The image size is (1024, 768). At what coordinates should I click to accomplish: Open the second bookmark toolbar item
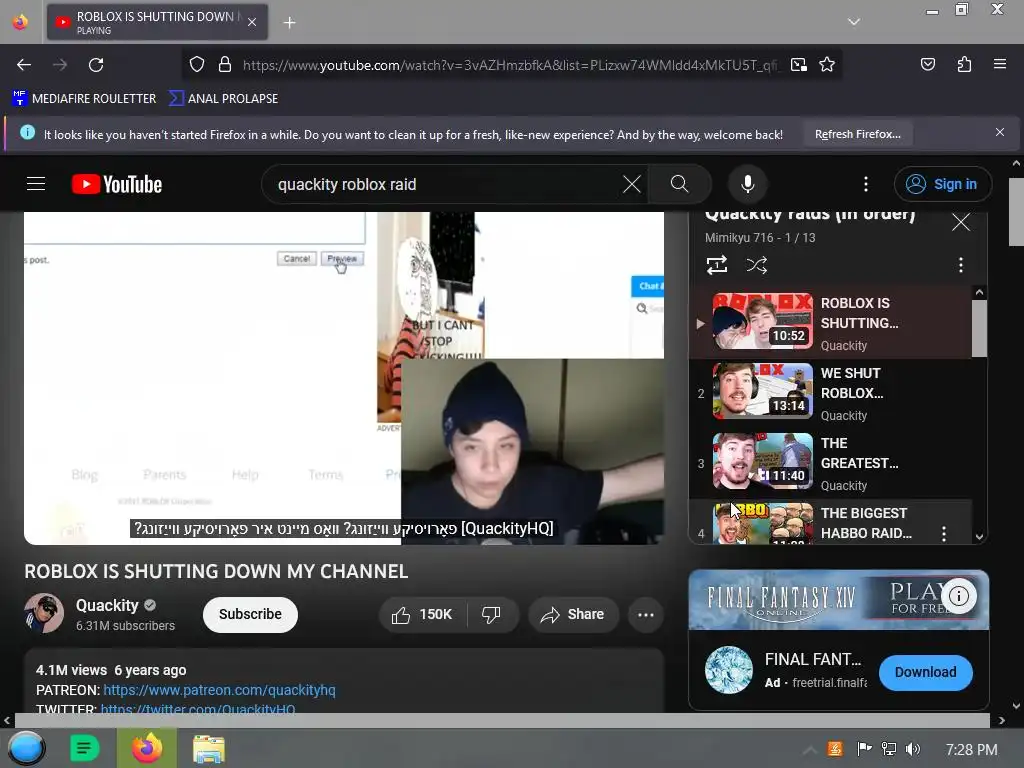223,99
